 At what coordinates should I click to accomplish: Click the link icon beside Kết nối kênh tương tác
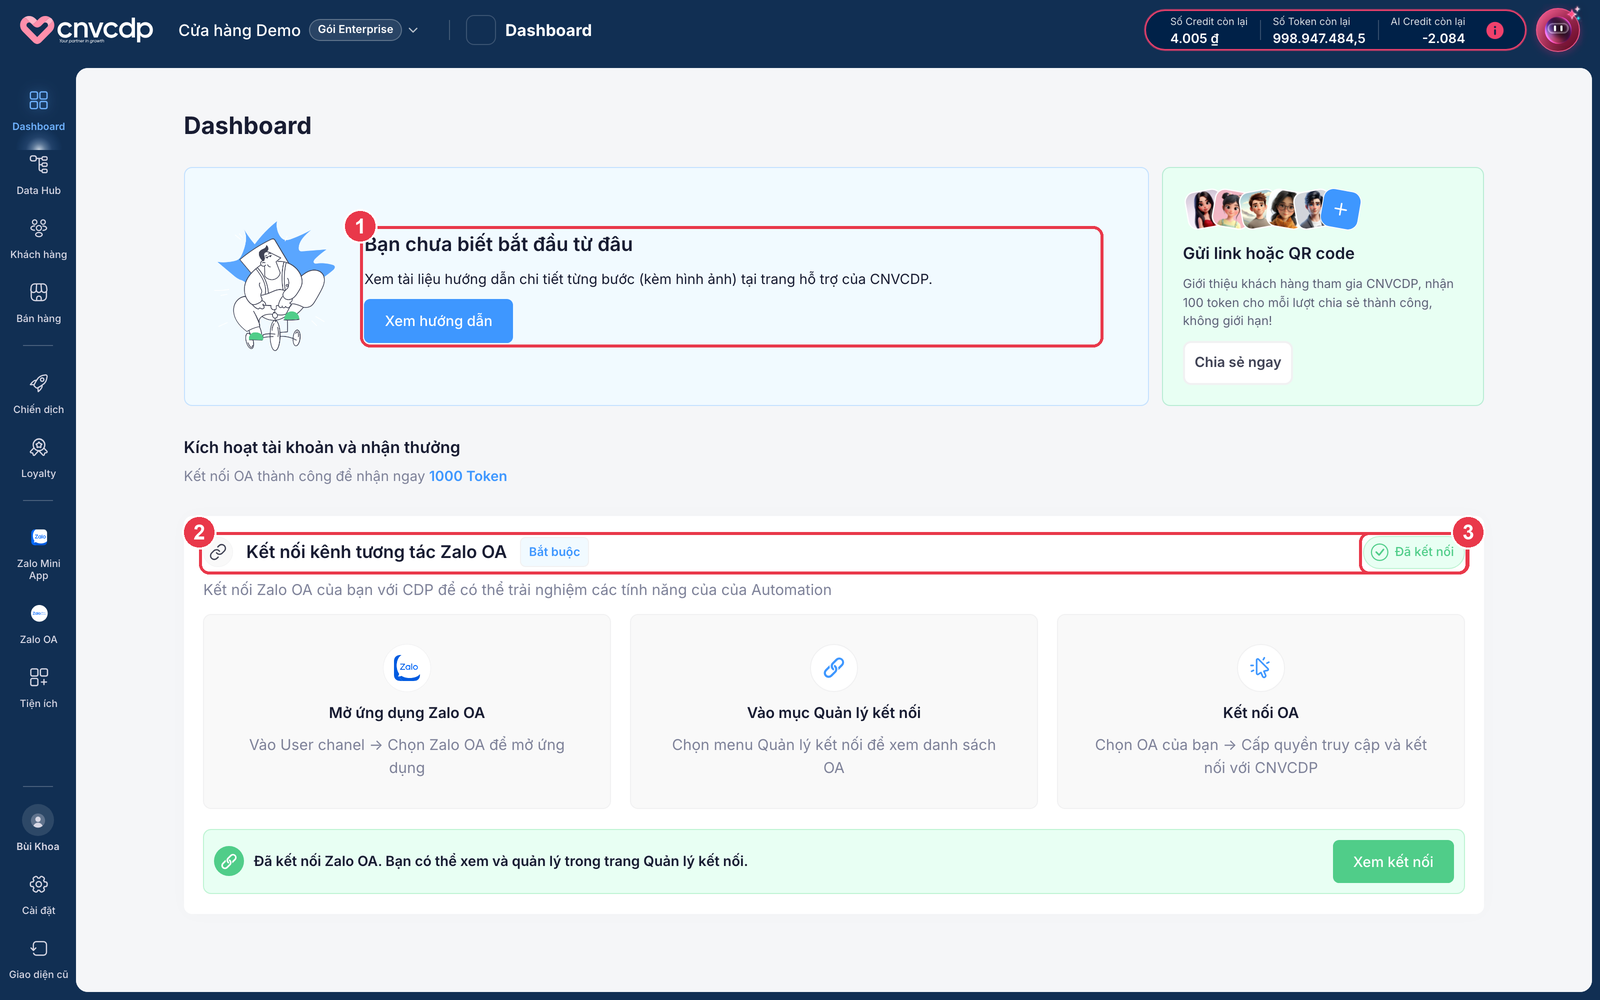tap(218, 552)
